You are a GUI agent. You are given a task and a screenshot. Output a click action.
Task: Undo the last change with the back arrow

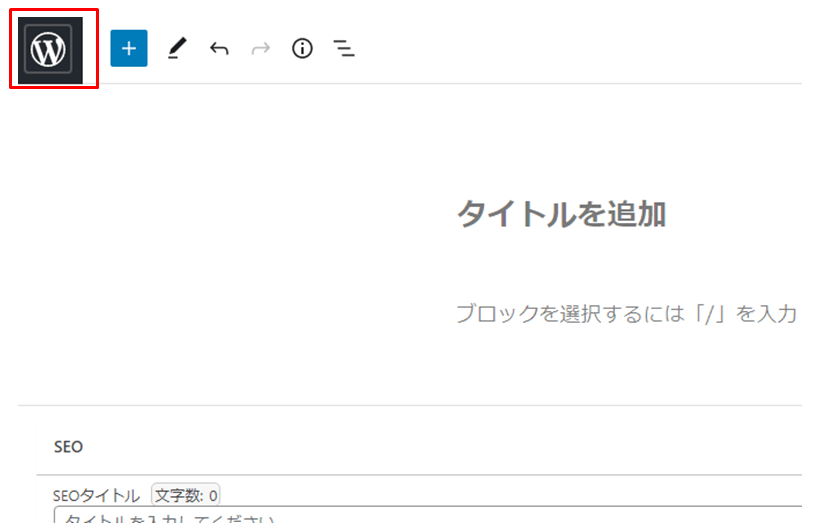click(219, 49)
